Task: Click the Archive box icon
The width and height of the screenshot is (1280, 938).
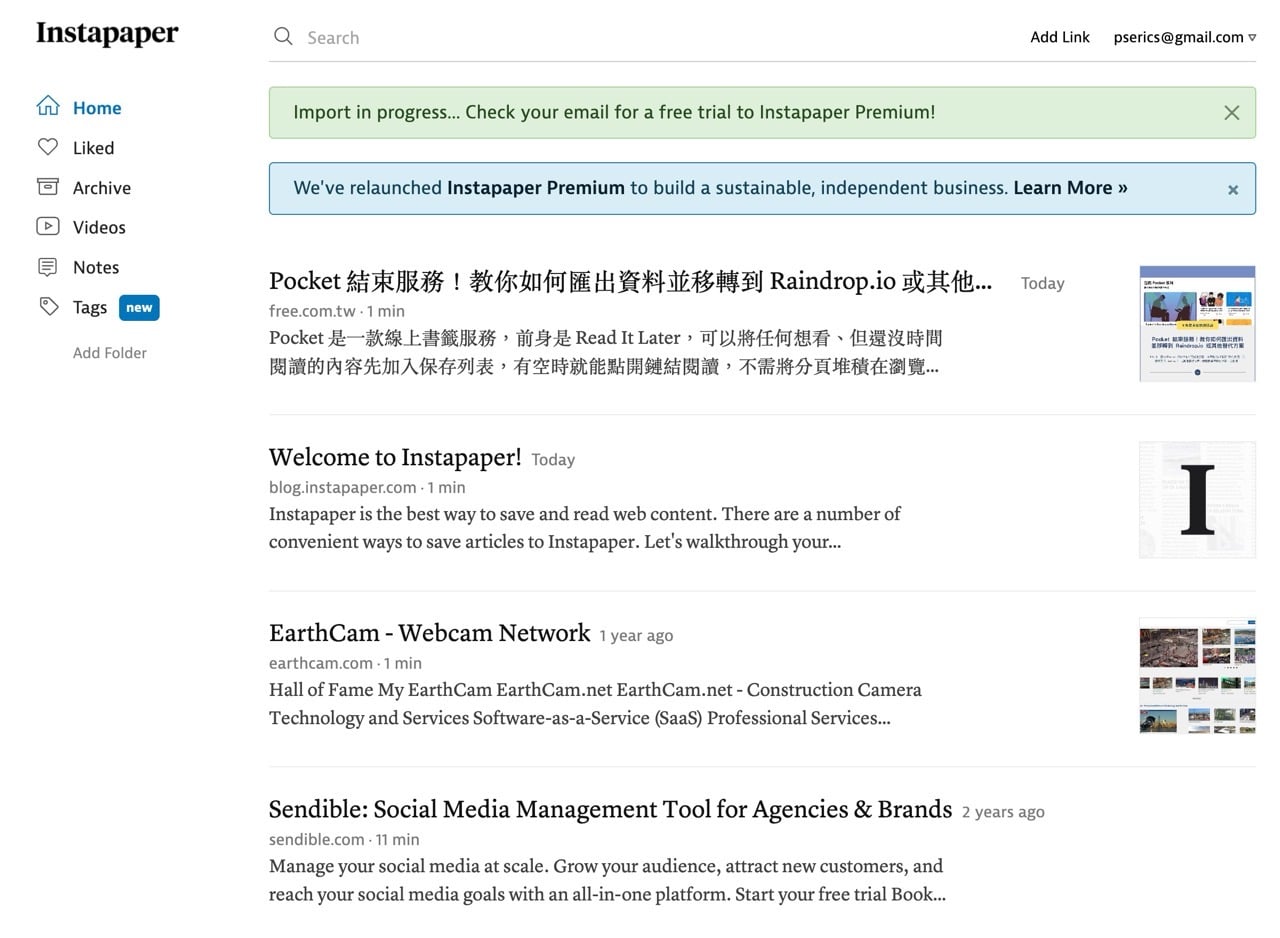Action: pyautogui.click(x=48, y=187)
